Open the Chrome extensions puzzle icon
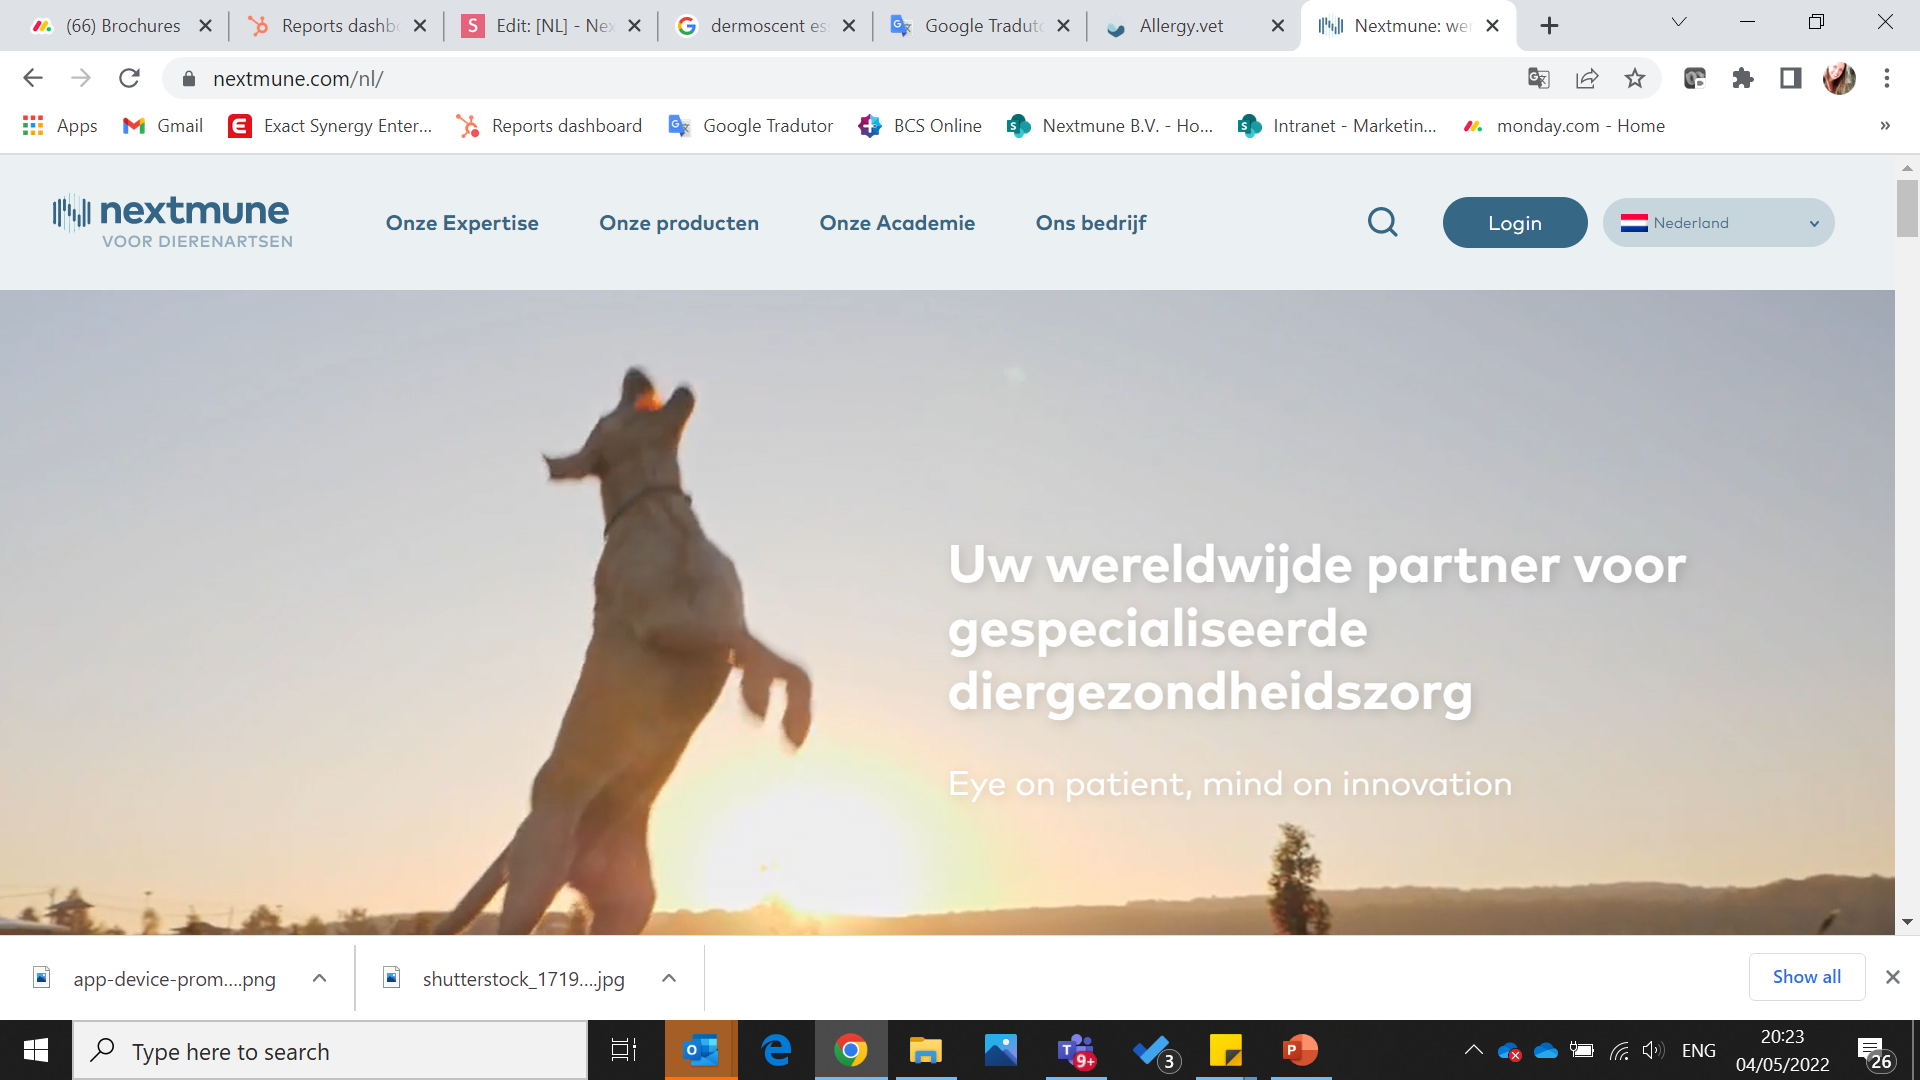This screenshot has height=1080, width=1920. [x=1742, y=78]
